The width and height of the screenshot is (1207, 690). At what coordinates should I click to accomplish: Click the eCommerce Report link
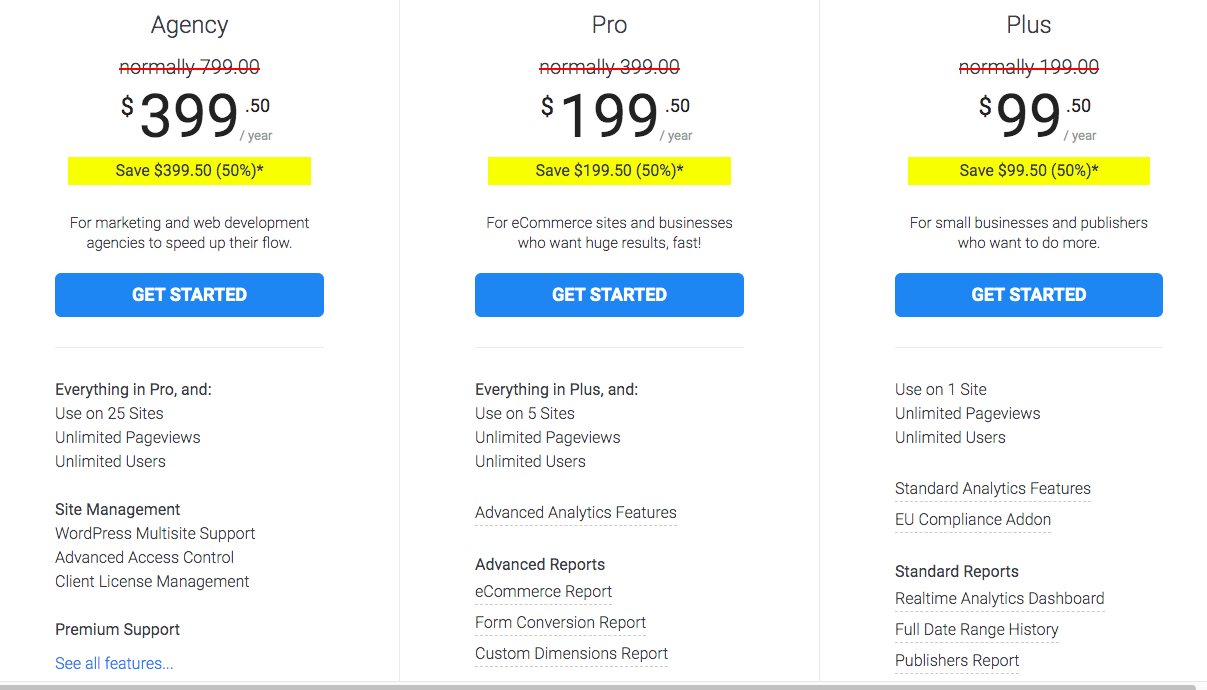pyautogui.click(x=543, y=592)
